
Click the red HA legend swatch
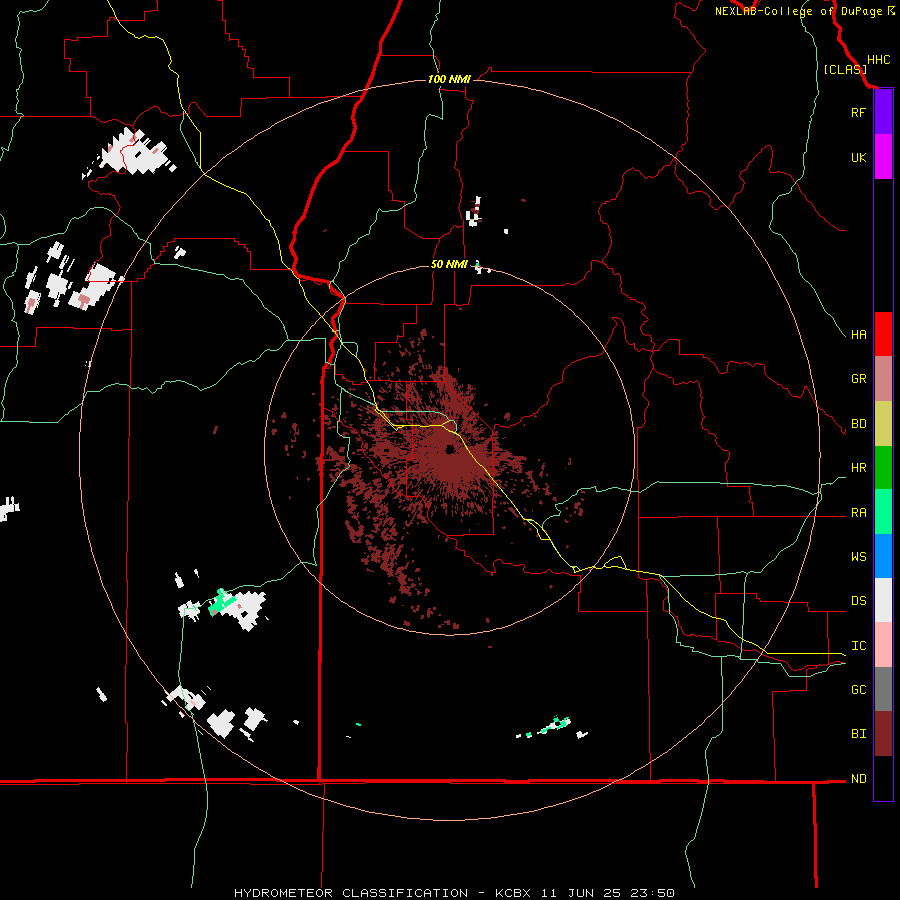point(883,334)
